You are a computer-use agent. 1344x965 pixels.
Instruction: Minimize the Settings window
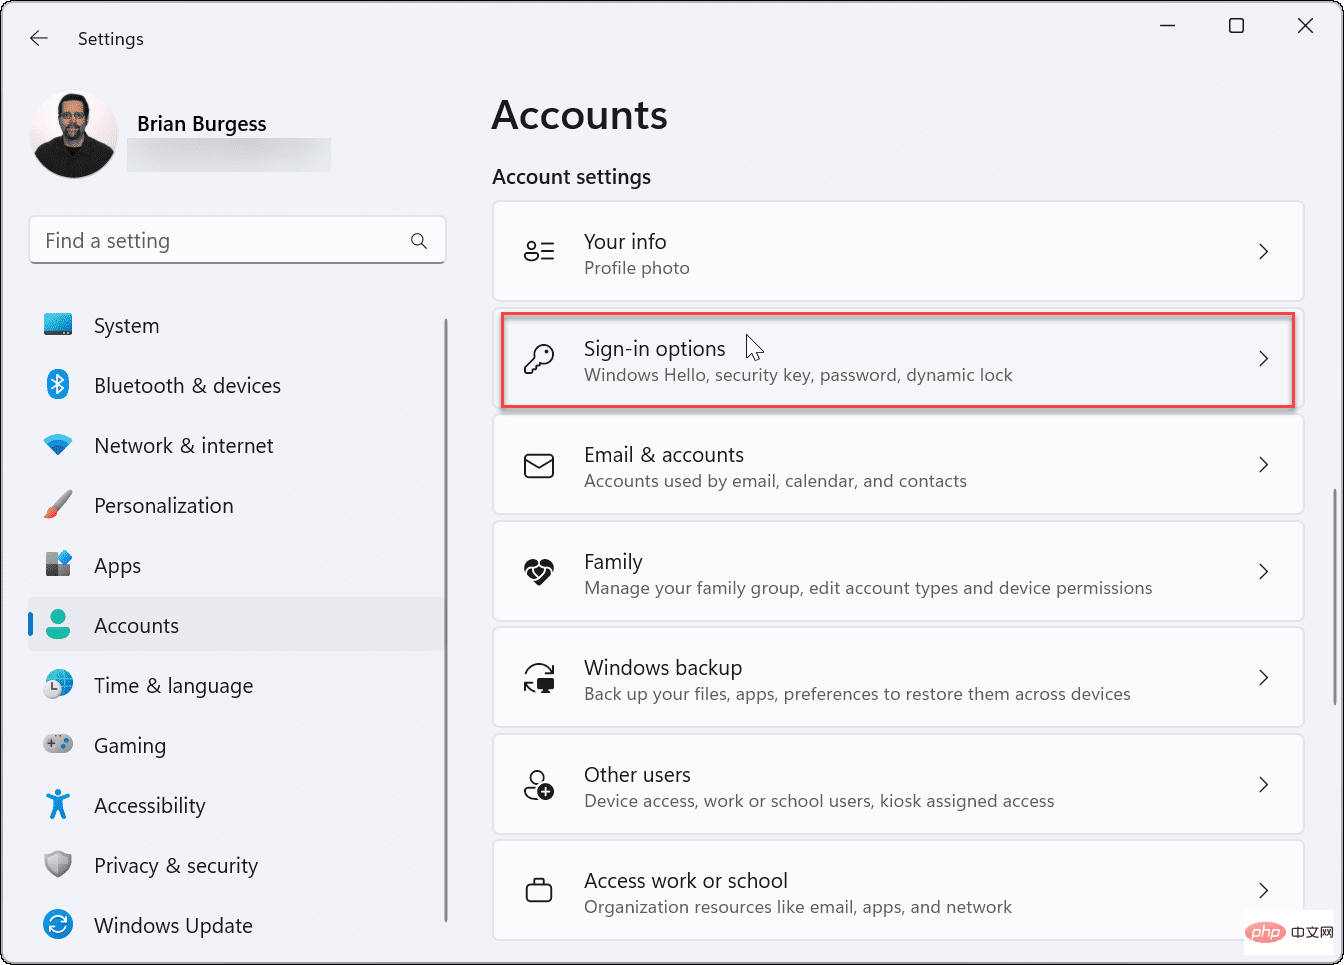click(x=1167, y=26)
